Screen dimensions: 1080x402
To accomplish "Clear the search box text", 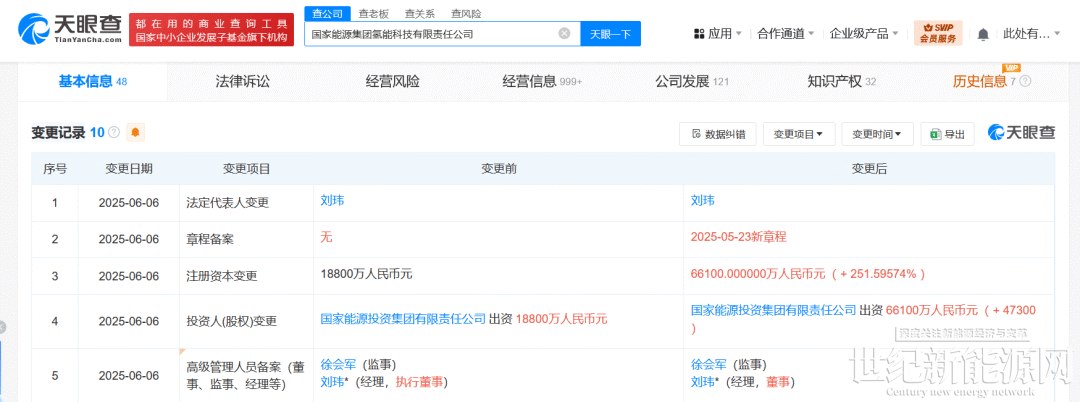I will point(564,33).
